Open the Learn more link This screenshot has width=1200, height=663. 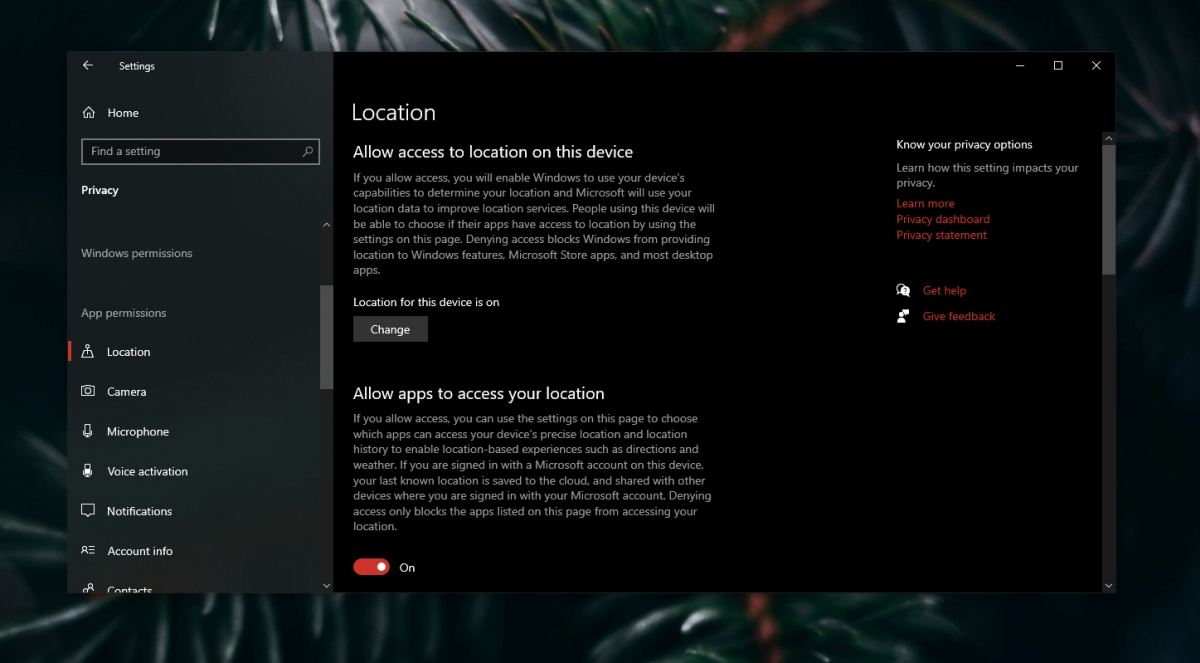click(925, 203)
